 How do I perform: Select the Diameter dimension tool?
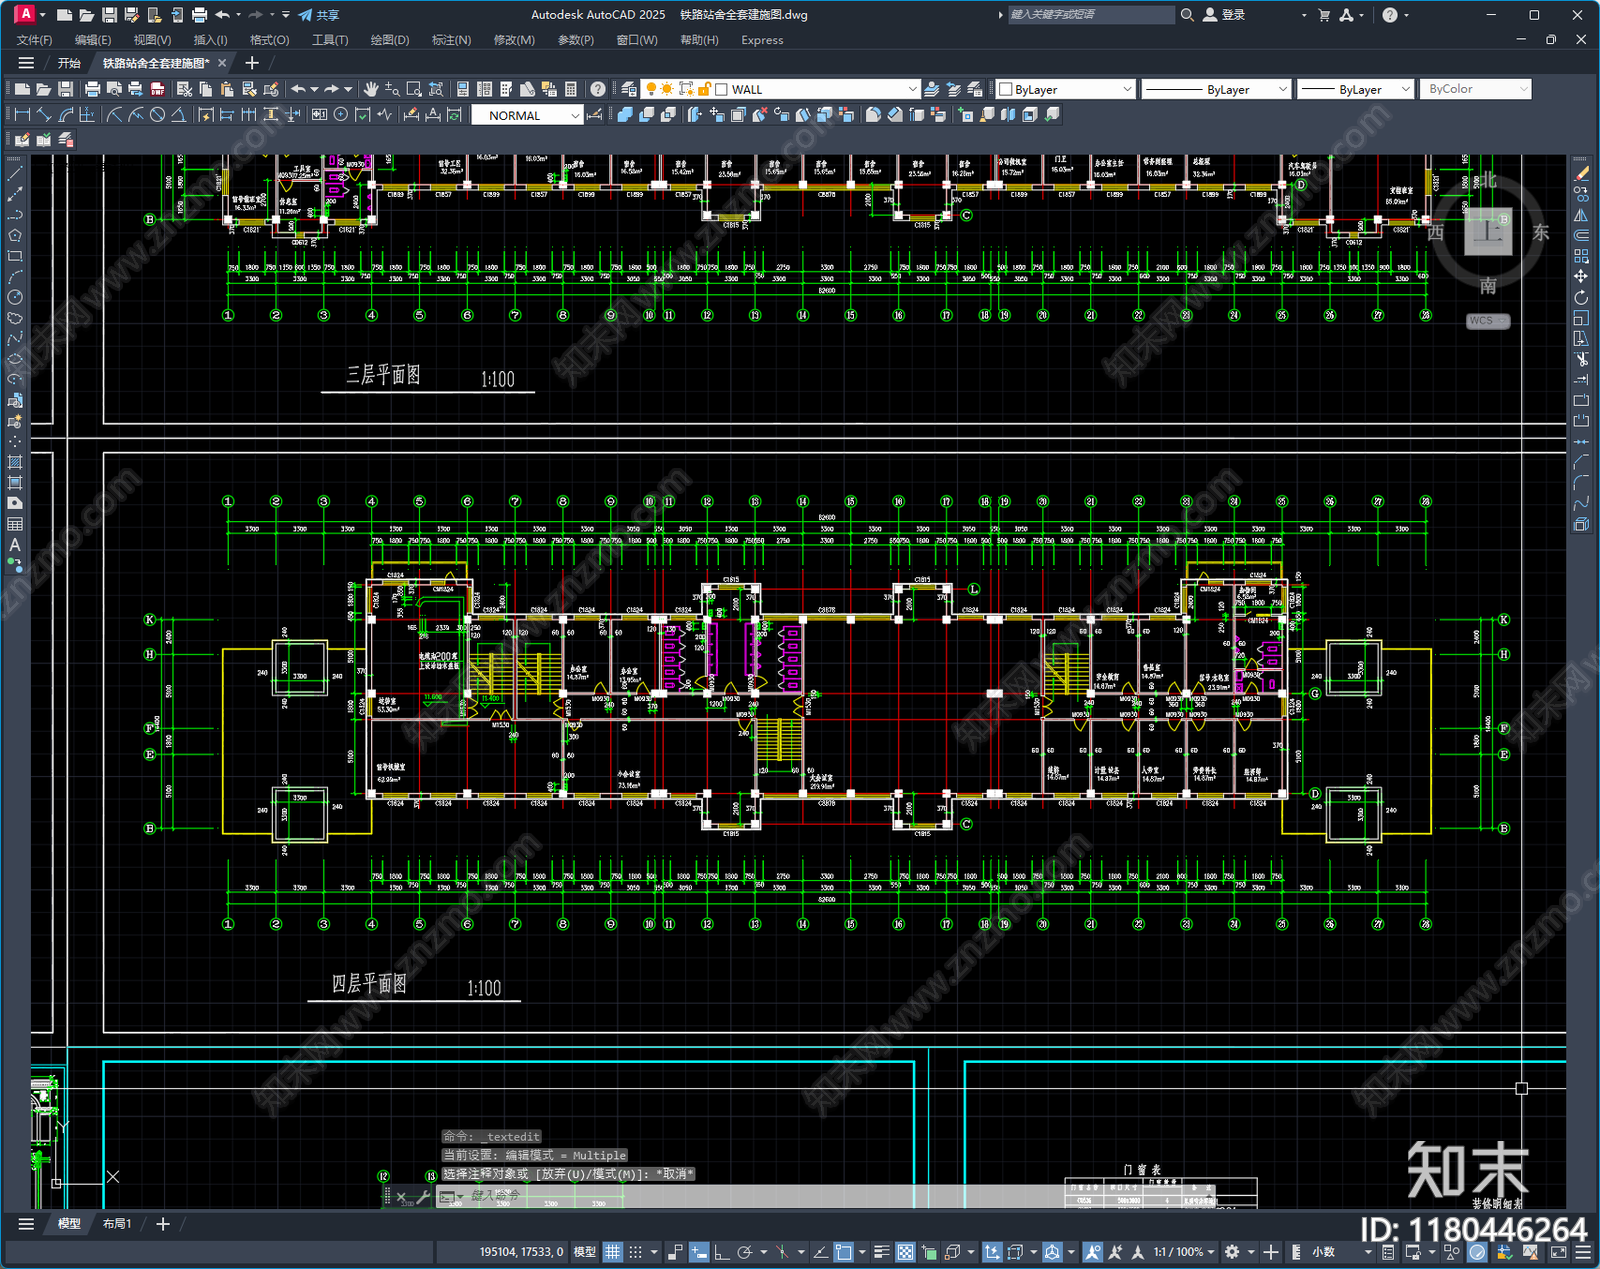[x=157, y=115]
